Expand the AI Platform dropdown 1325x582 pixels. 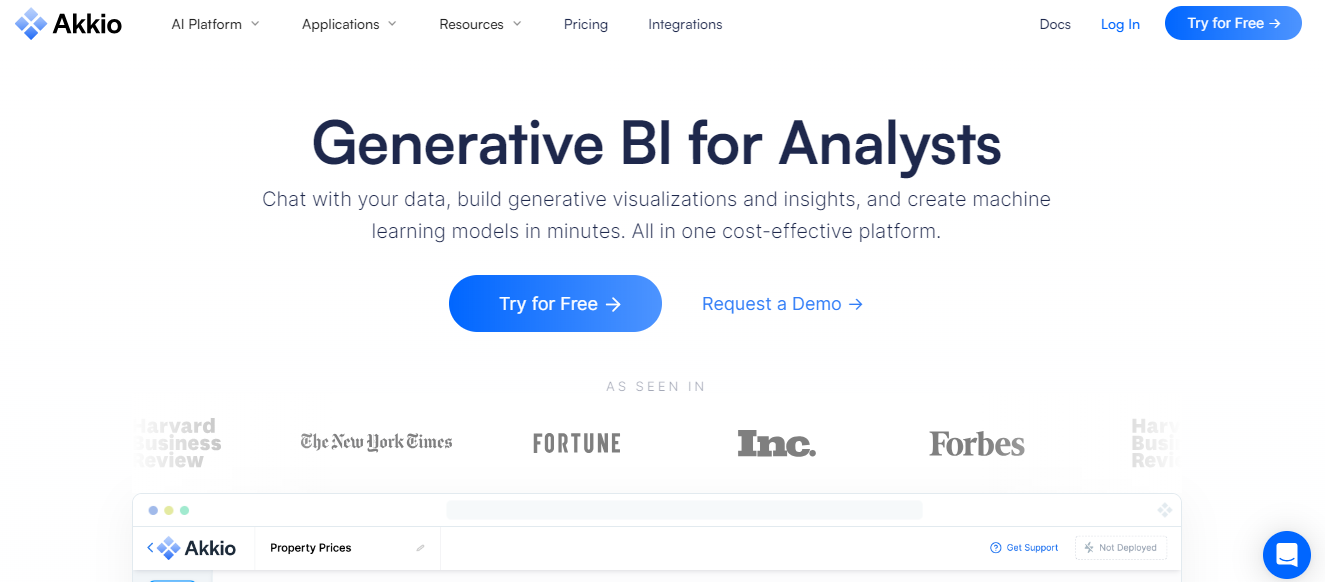[x=214, y=23]
